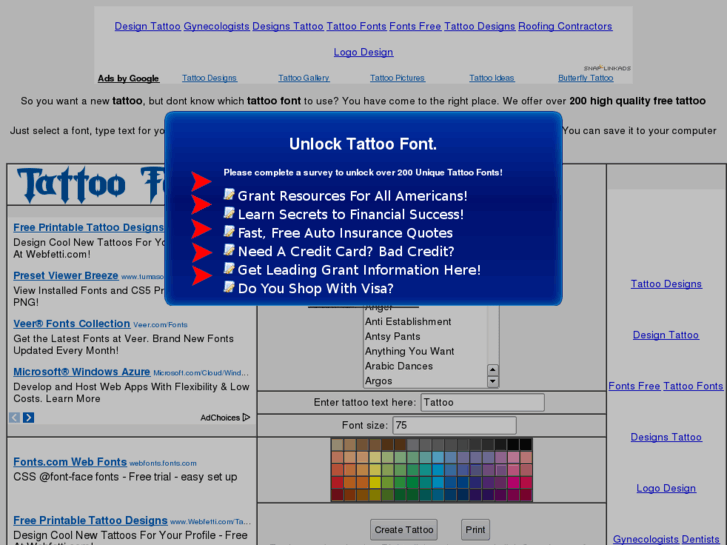
Task: Click Fonts Free link in top banner
Action: tap(415, 26)
